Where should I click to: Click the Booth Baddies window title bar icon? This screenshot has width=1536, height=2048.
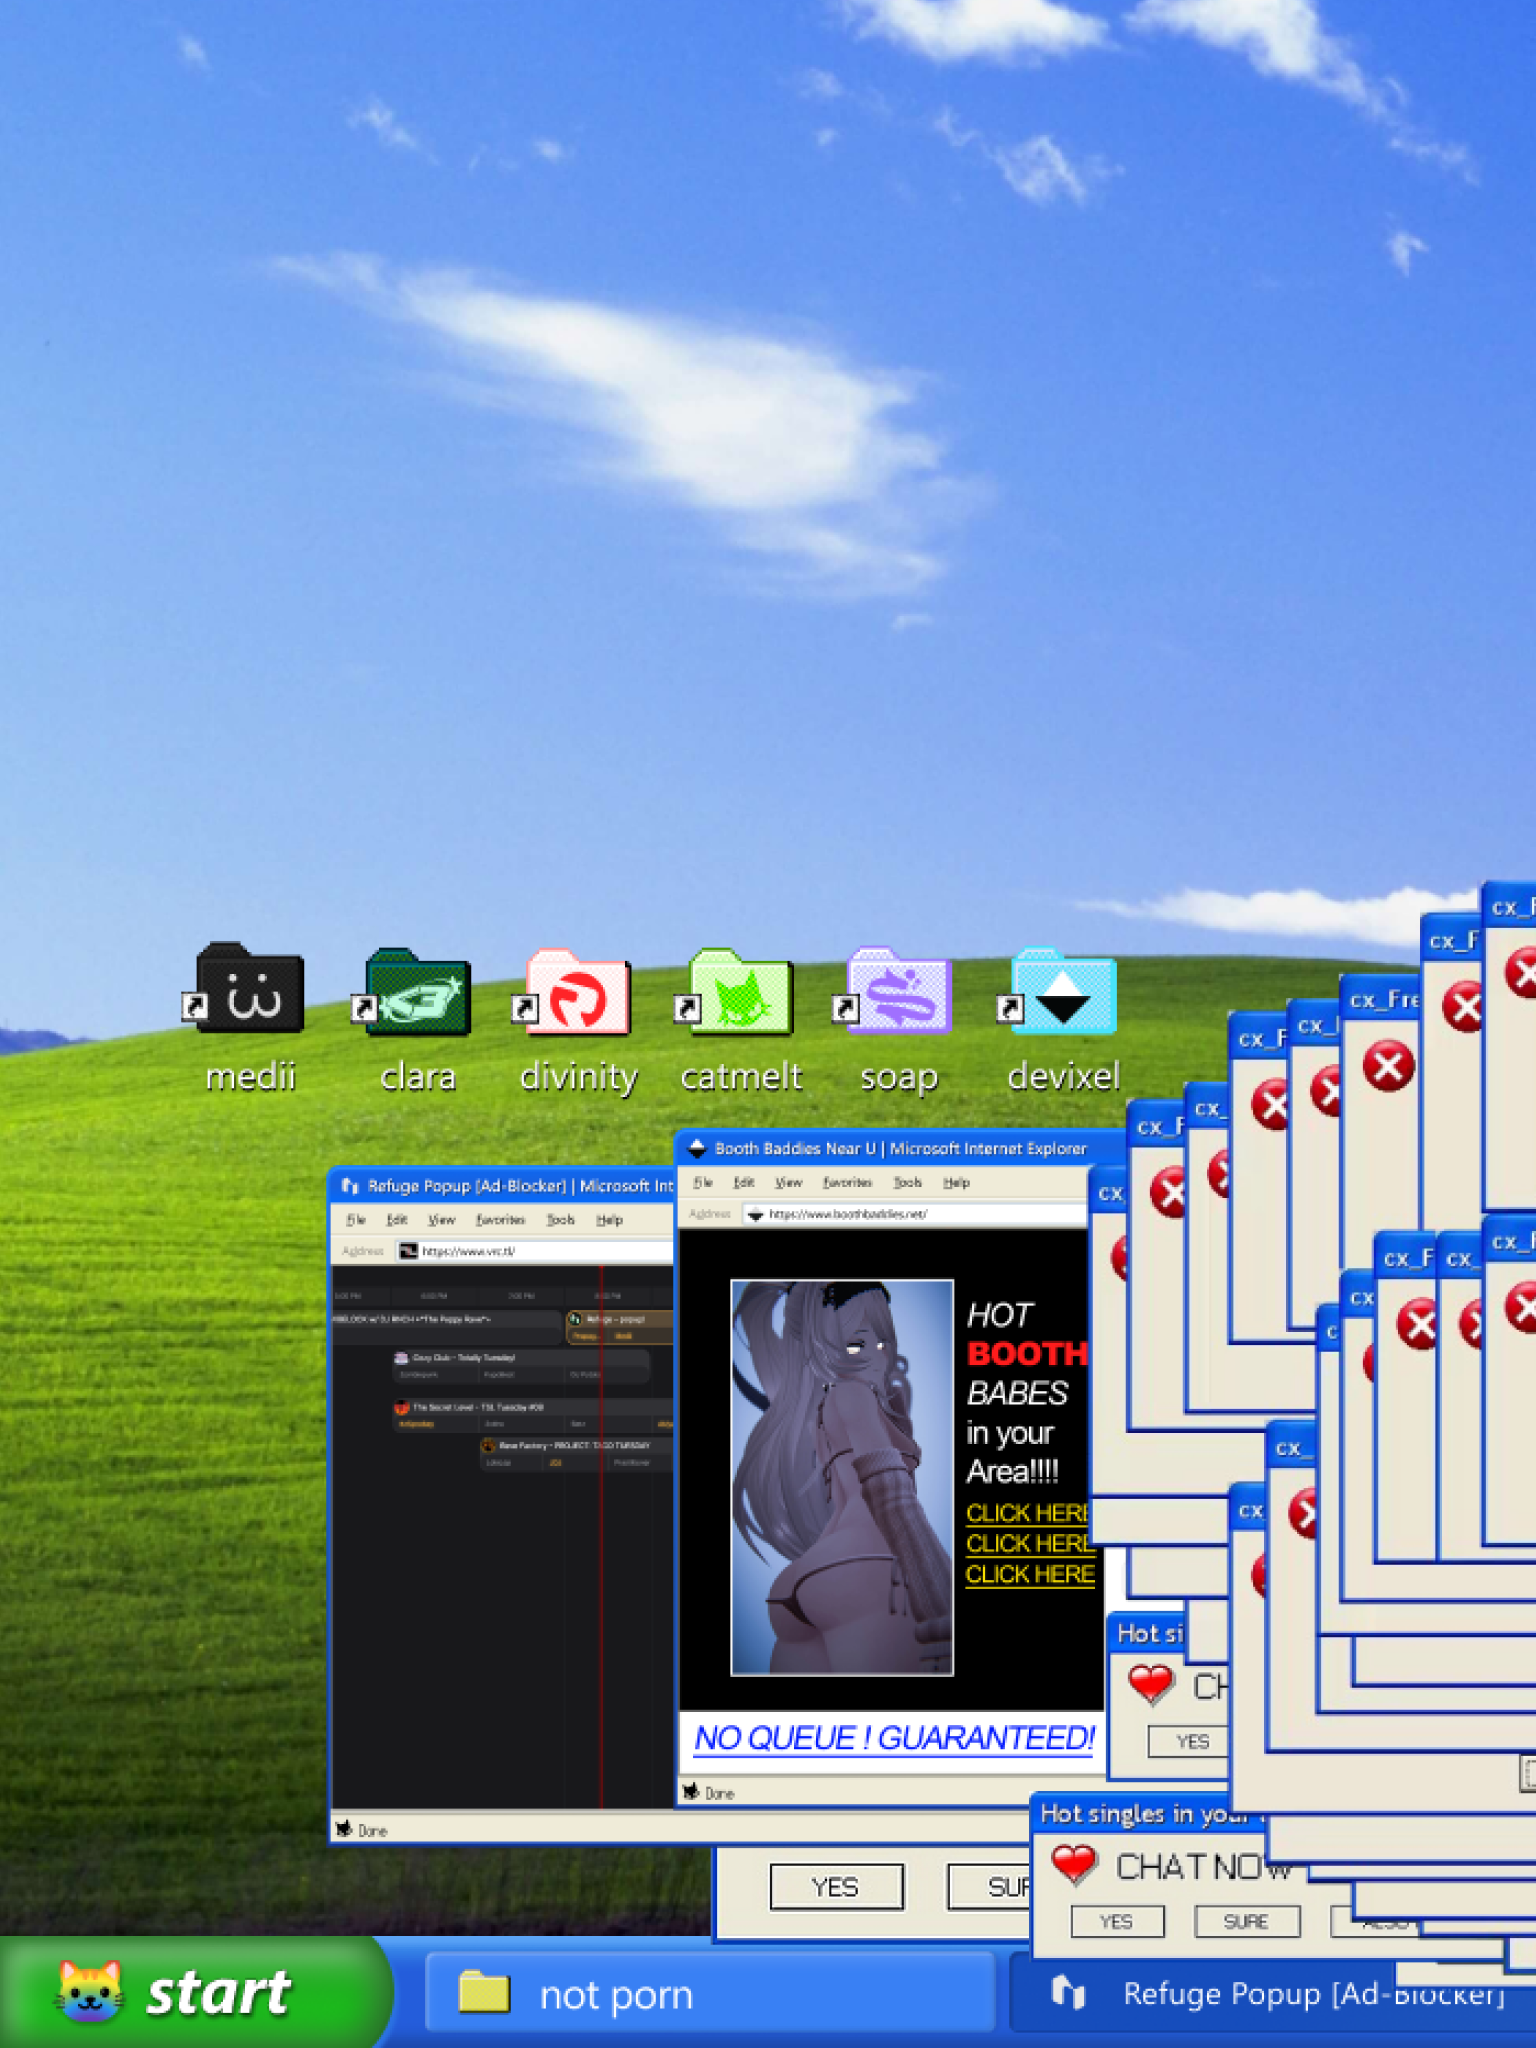pos(697,1148)
